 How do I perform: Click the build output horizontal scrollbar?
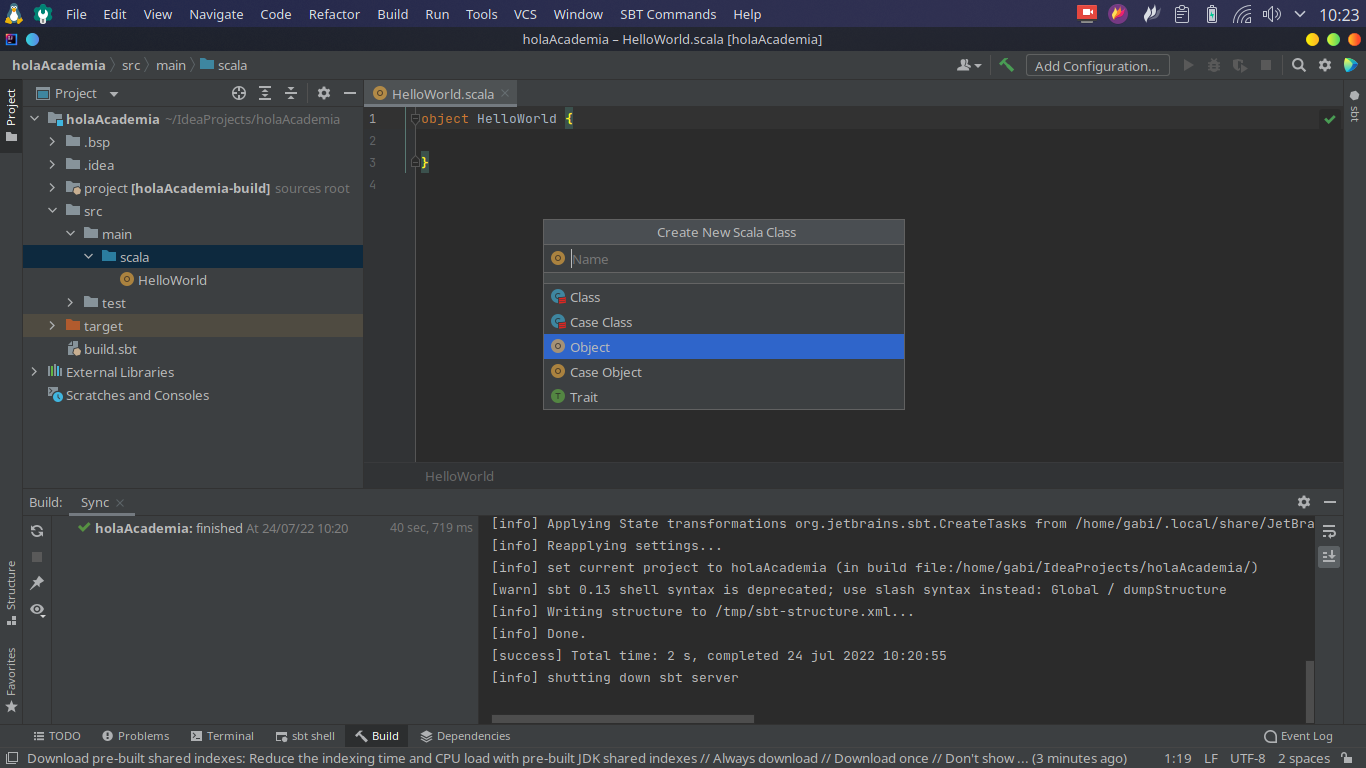(x=623, y=718)
